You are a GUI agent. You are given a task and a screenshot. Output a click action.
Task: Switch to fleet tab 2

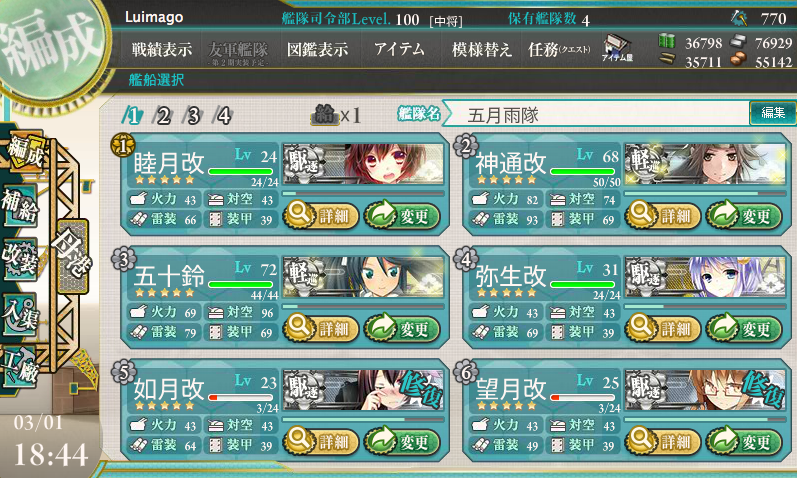pyautogui.click(x=163, y=116)
